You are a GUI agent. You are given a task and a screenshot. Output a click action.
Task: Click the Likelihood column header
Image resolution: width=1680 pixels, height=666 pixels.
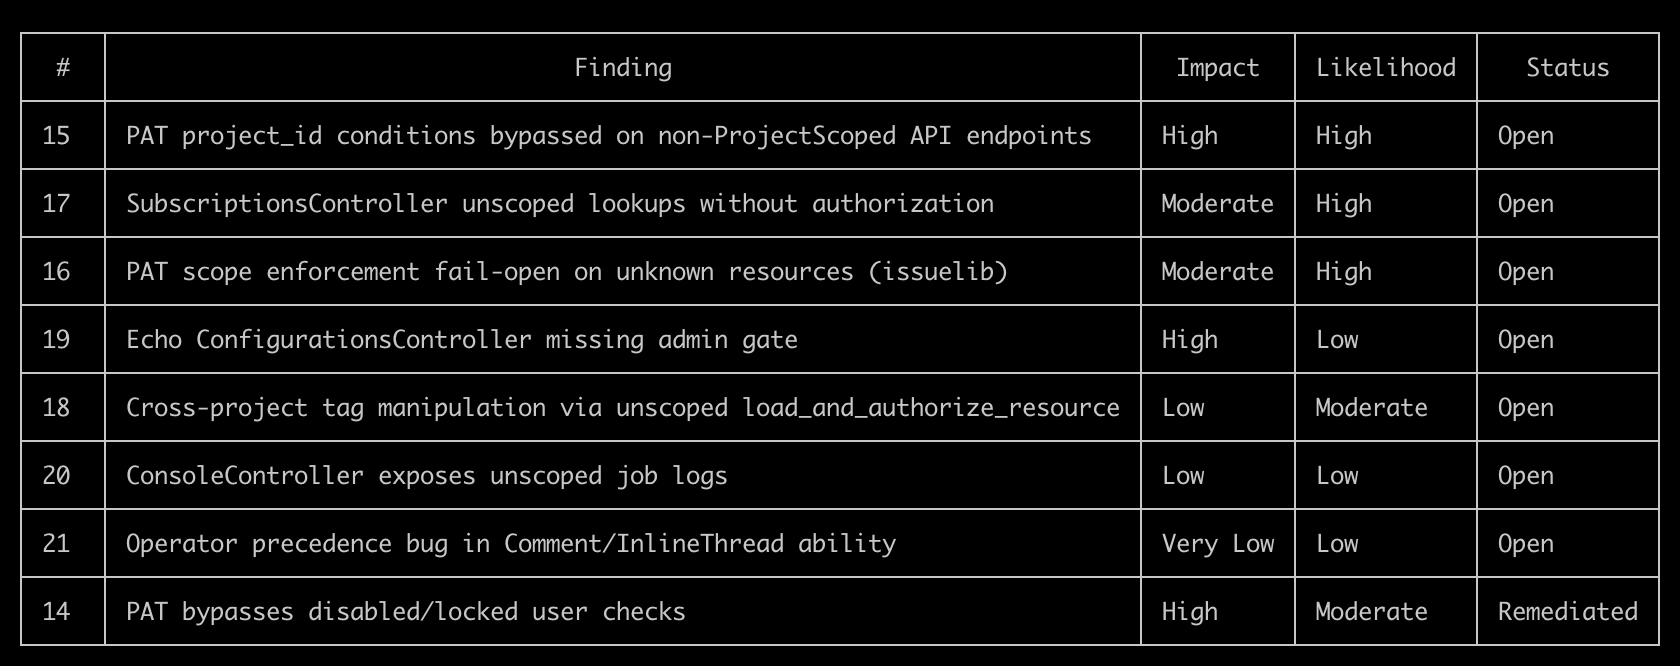[1385, 68]
